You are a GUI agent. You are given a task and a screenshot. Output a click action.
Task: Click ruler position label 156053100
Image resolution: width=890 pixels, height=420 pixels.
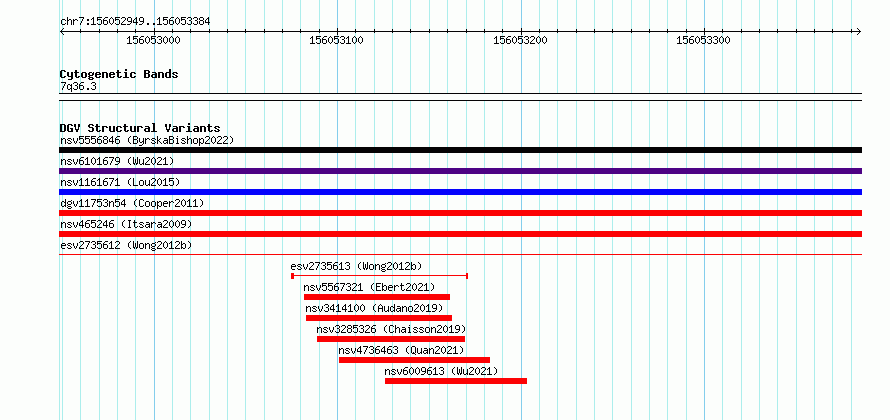(x=337, y=40)
